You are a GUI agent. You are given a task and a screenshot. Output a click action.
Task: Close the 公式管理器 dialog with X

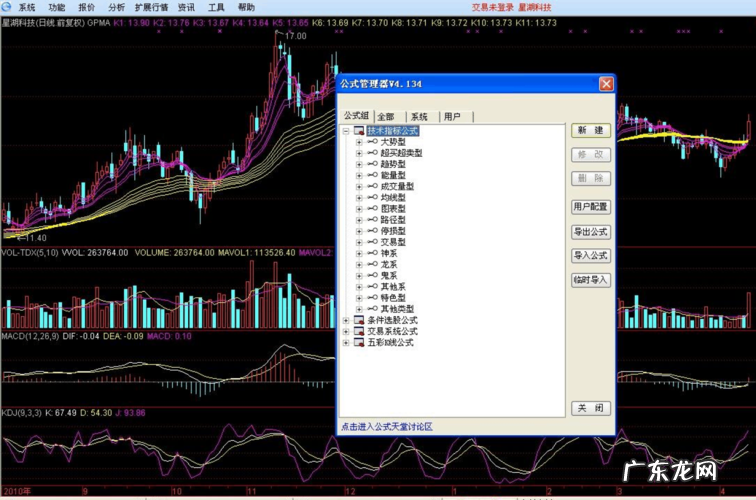tap(605, 85)
